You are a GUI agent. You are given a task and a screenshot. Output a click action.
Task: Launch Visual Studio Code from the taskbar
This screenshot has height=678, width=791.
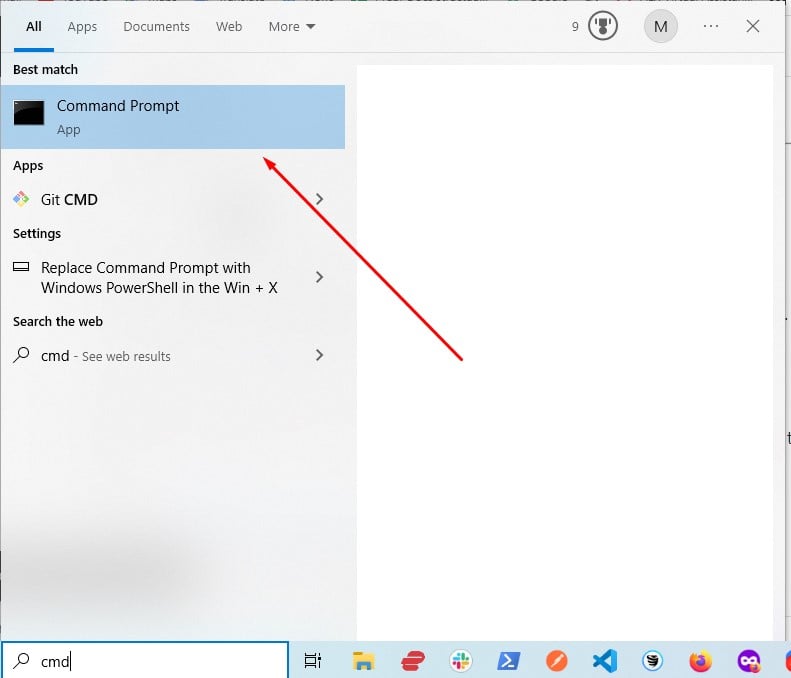click(605, 660)
